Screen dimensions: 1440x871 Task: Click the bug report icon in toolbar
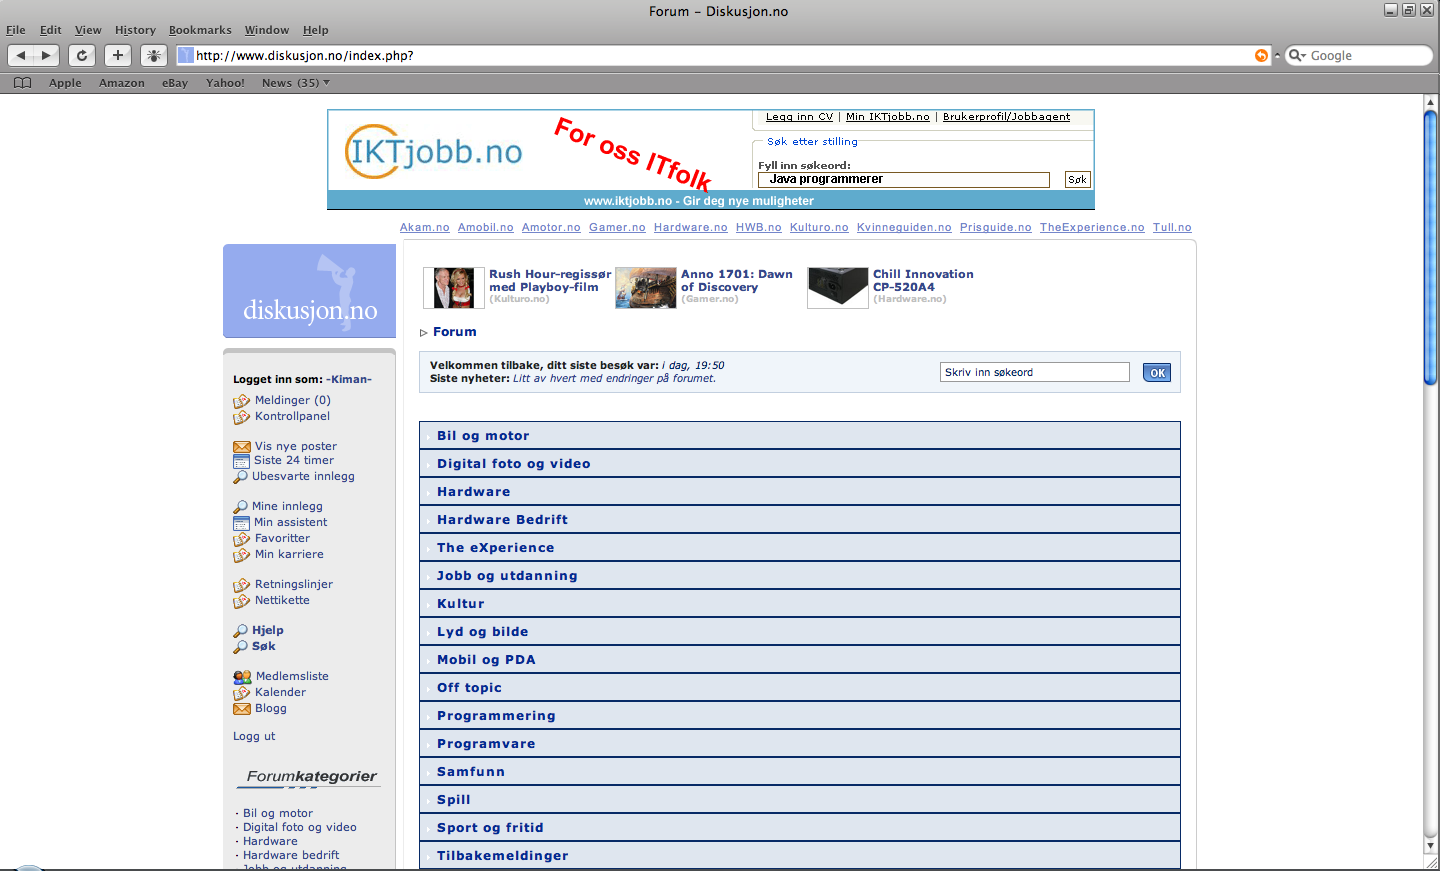click(154, 56)
